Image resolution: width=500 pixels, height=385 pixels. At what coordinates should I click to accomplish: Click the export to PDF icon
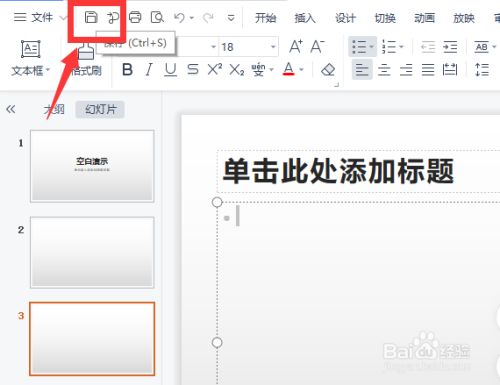(x=113, y=17)
